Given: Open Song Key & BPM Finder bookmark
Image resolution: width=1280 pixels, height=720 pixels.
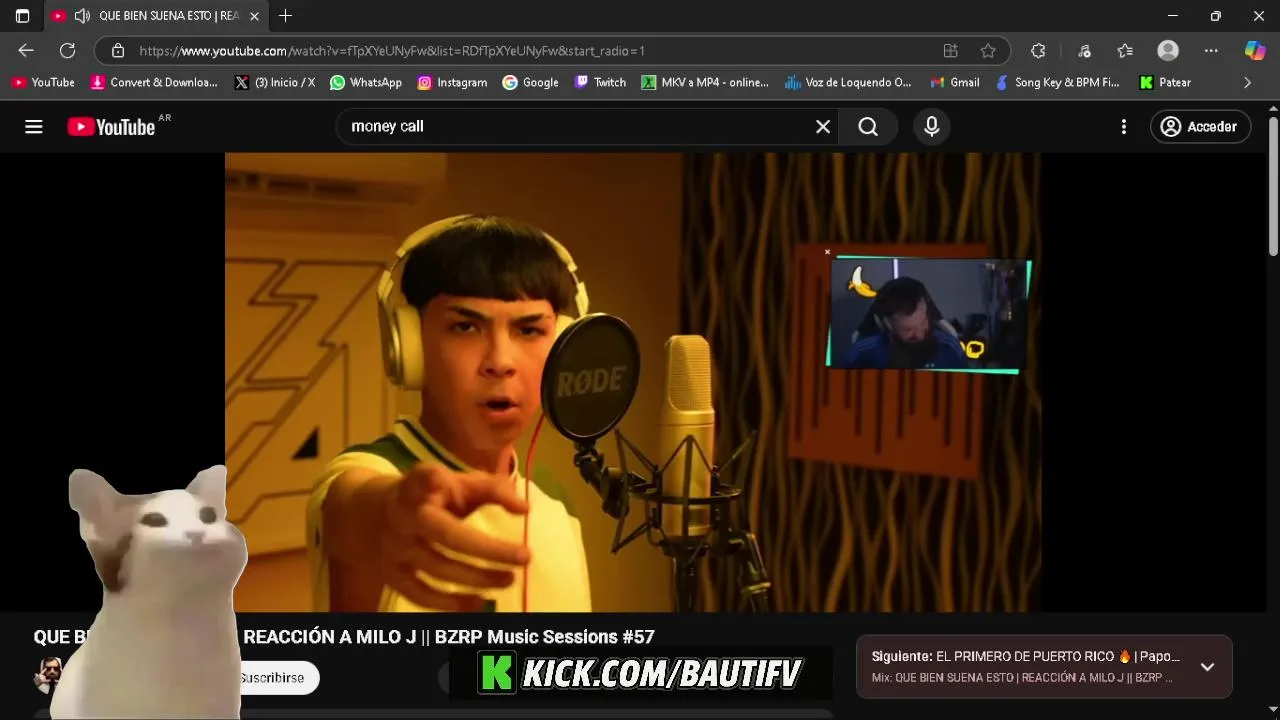Looking at the screenshot, I should click(x=1058, y=83).
